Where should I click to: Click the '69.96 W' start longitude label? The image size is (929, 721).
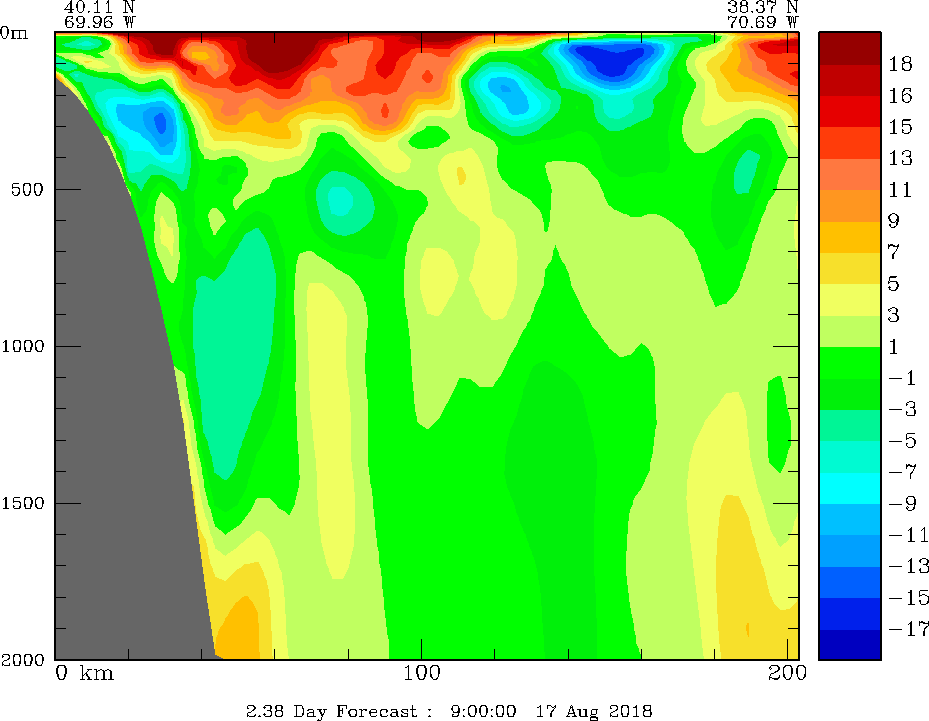(99, 23)
